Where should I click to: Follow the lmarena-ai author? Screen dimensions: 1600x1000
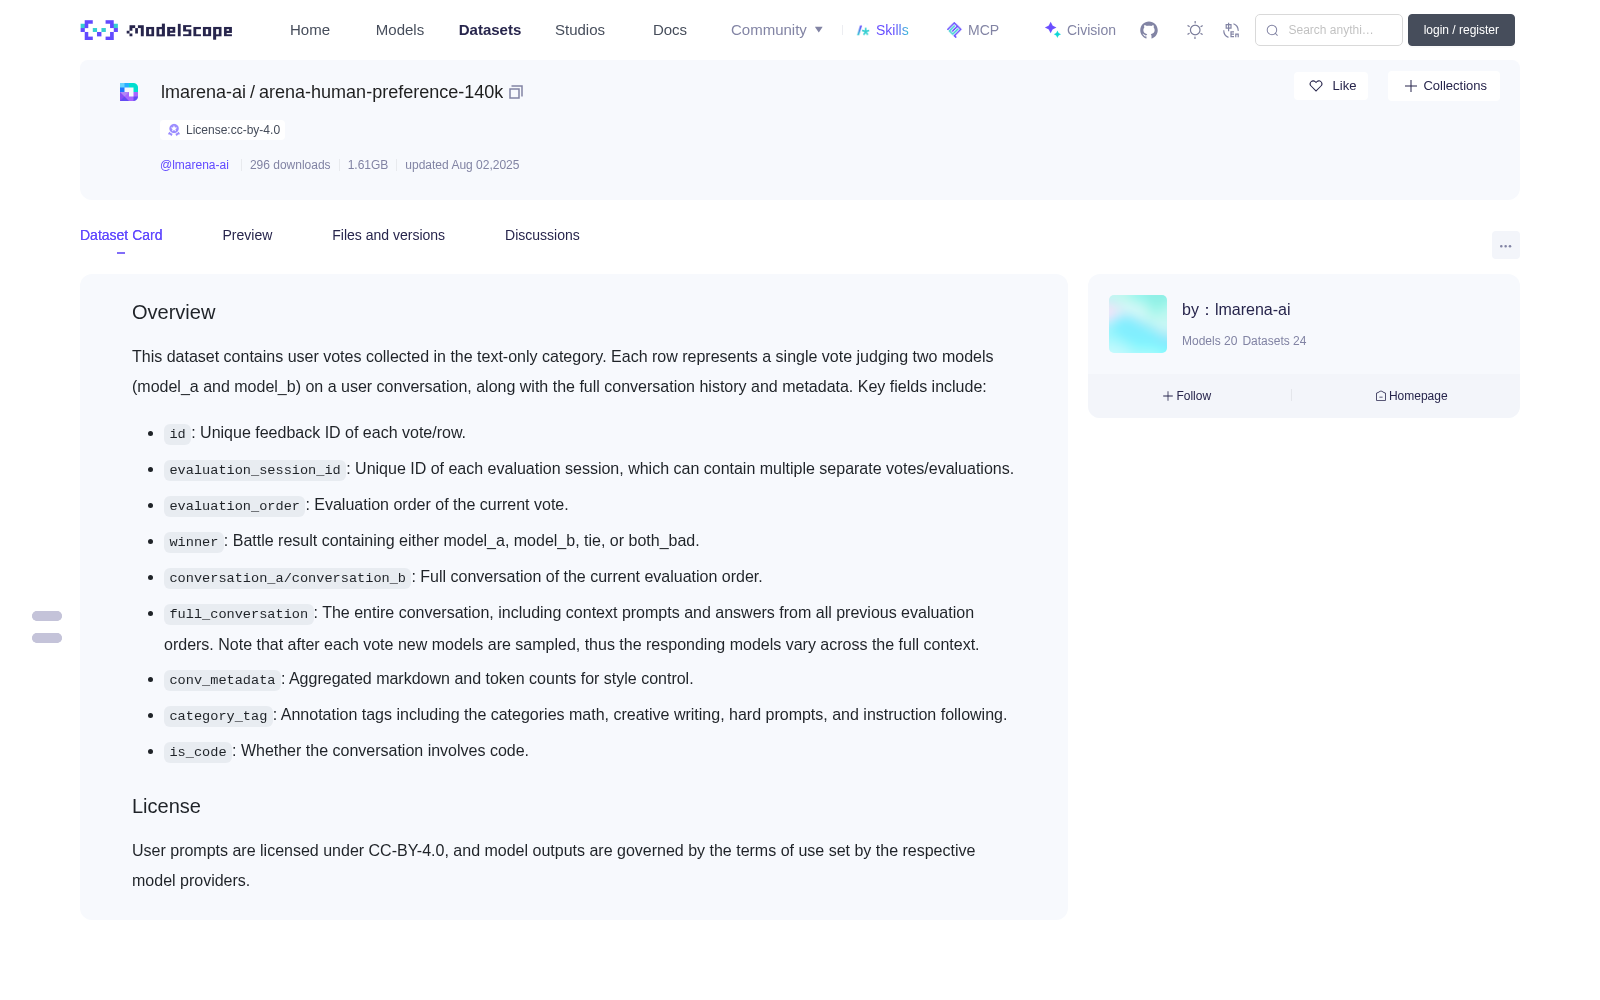1187,396
